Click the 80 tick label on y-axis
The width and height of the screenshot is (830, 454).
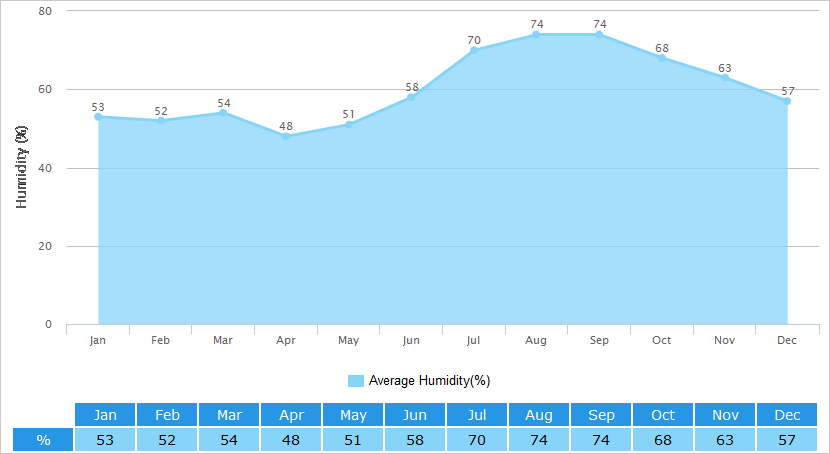(45, 11)
